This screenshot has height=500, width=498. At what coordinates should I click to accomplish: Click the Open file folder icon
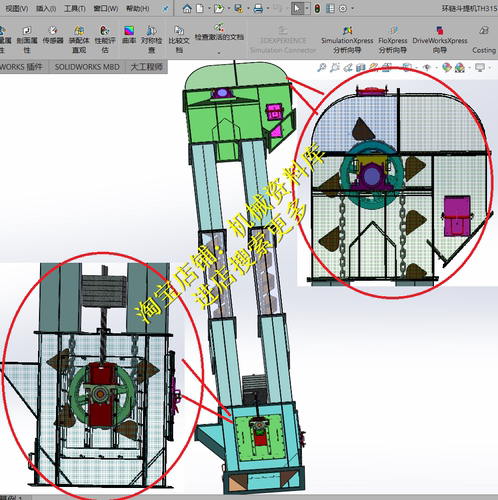click(x=219, y=8)
